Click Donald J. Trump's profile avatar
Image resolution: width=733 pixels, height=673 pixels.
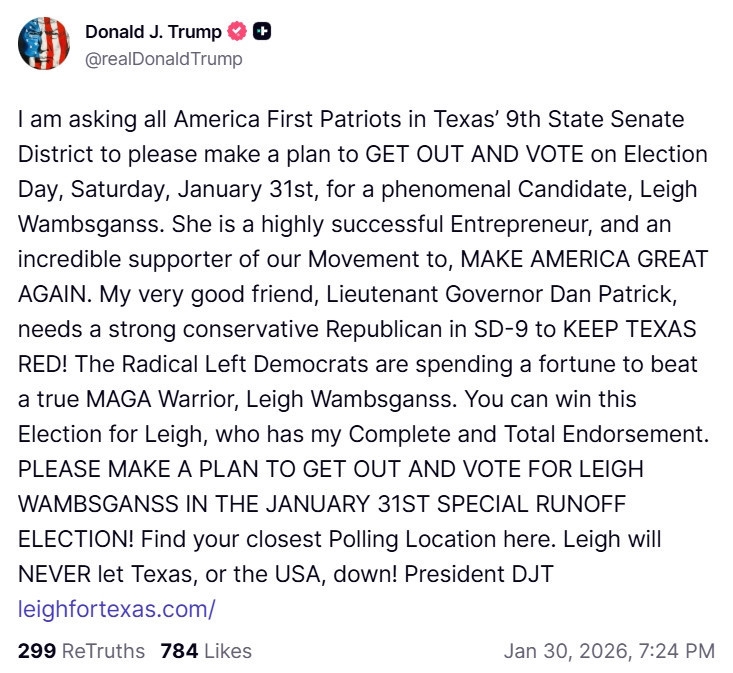44,44
